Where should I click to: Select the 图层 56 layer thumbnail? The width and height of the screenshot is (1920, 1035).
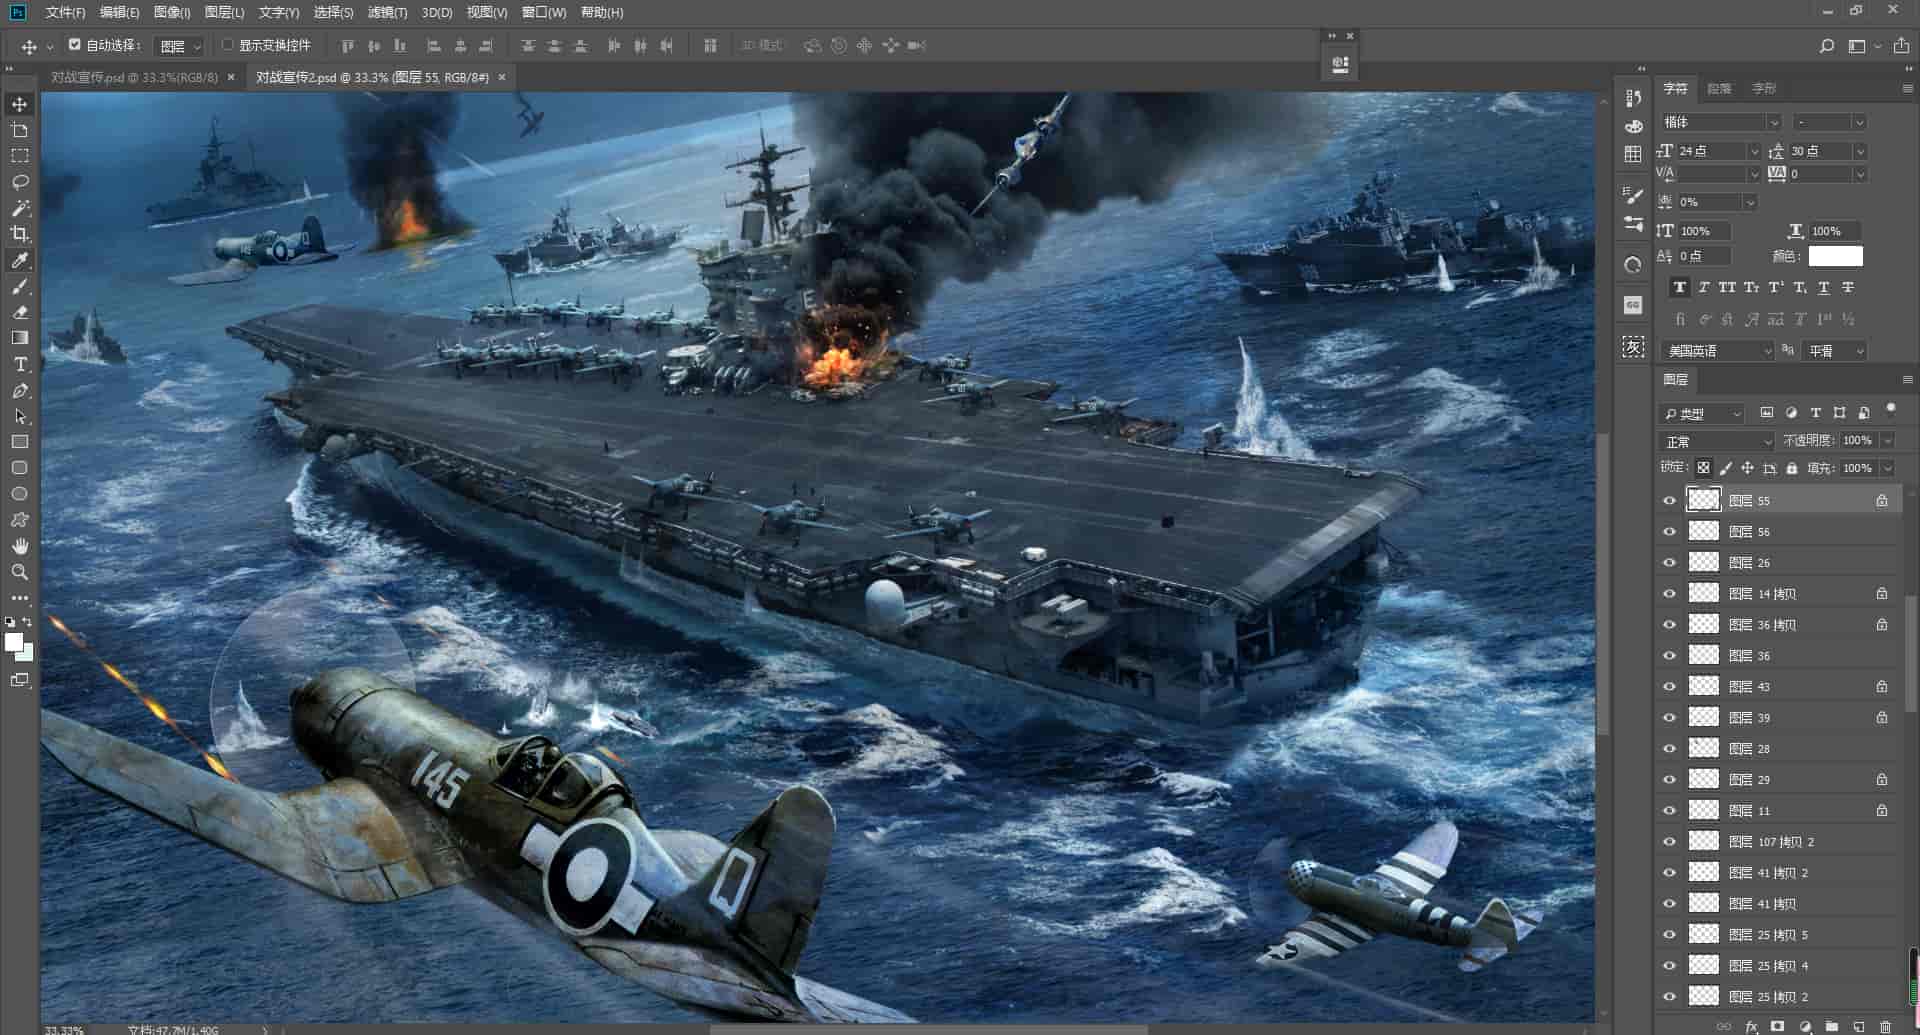click(x=1704, y=532)
